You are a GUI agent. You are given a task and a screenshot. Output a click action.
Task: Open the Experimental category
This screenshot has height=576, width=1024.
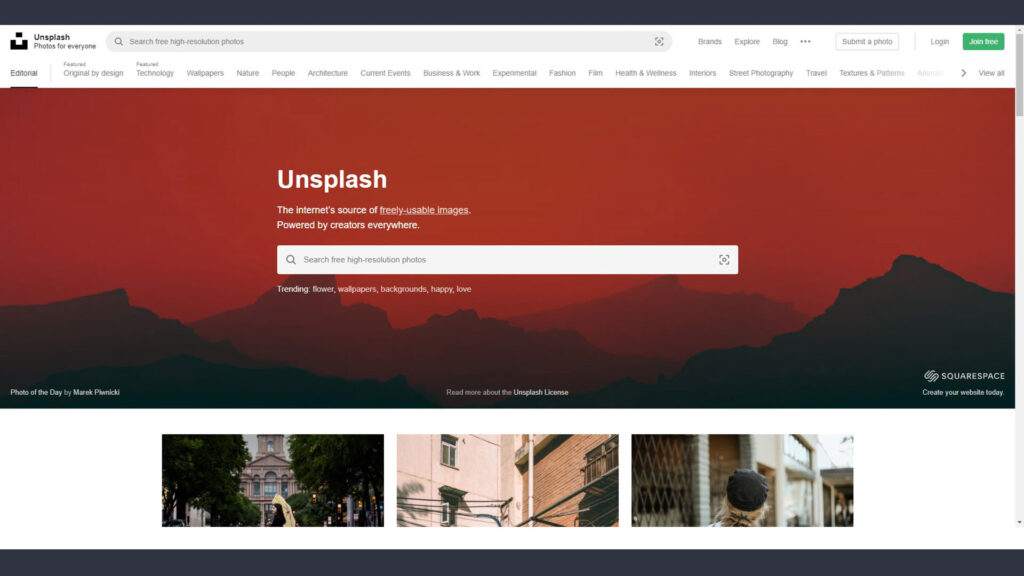(x=515, y=73)
